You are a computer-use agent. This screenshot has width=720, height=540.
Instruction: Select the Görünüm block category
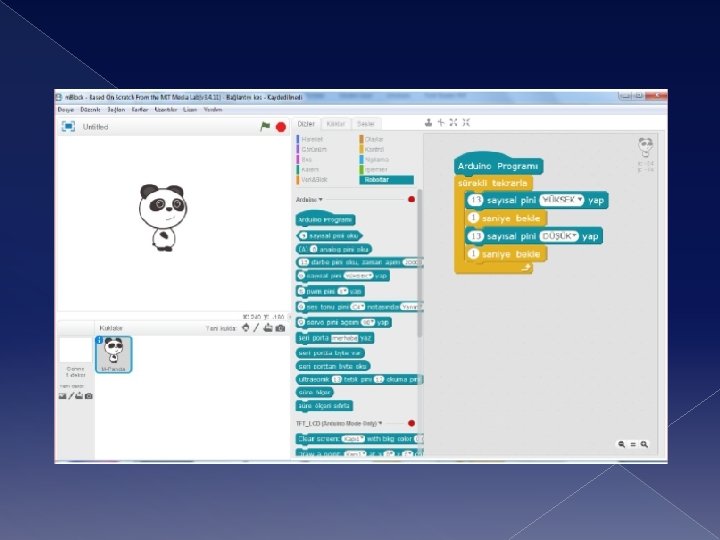tap(312, 149)
